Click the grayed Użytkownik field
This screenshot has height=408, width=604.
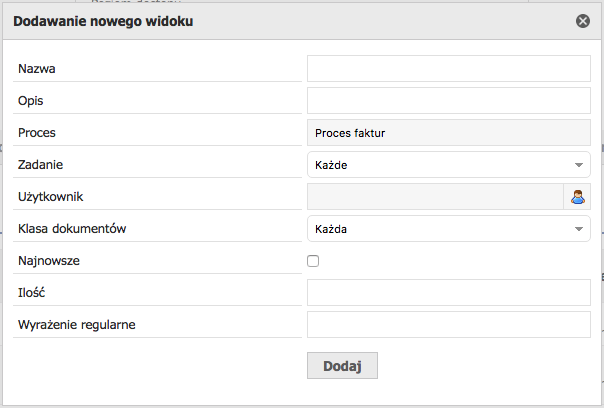pos(435,197)
